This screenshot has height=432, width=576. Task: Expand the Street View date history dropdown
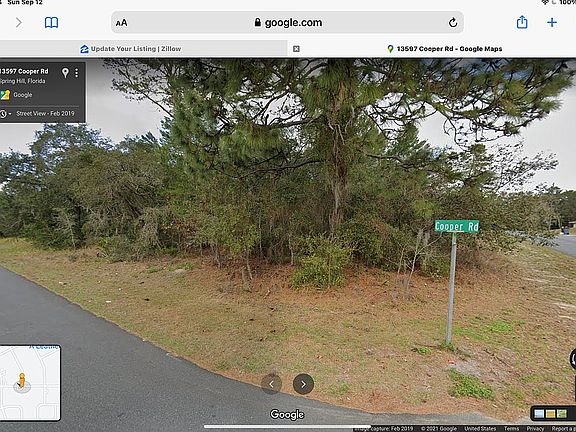(5, 114)
